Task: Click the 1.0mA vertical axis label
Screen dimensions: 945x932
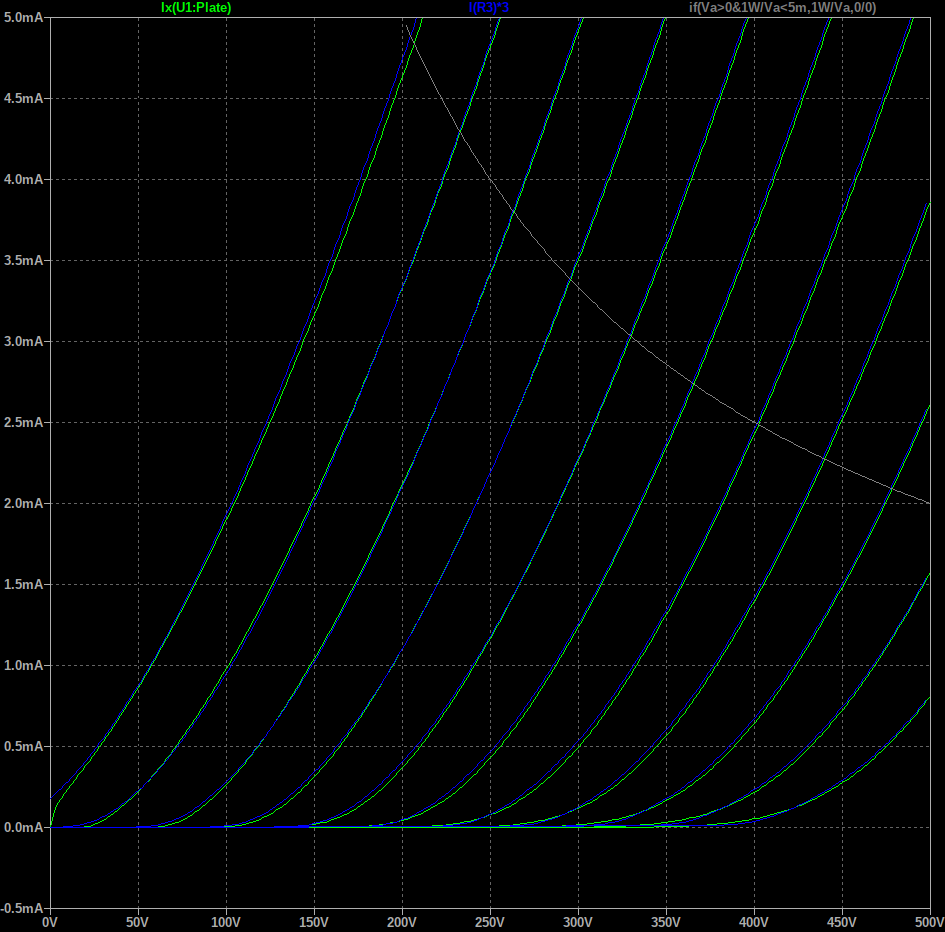Action: (x=24, y=666)
